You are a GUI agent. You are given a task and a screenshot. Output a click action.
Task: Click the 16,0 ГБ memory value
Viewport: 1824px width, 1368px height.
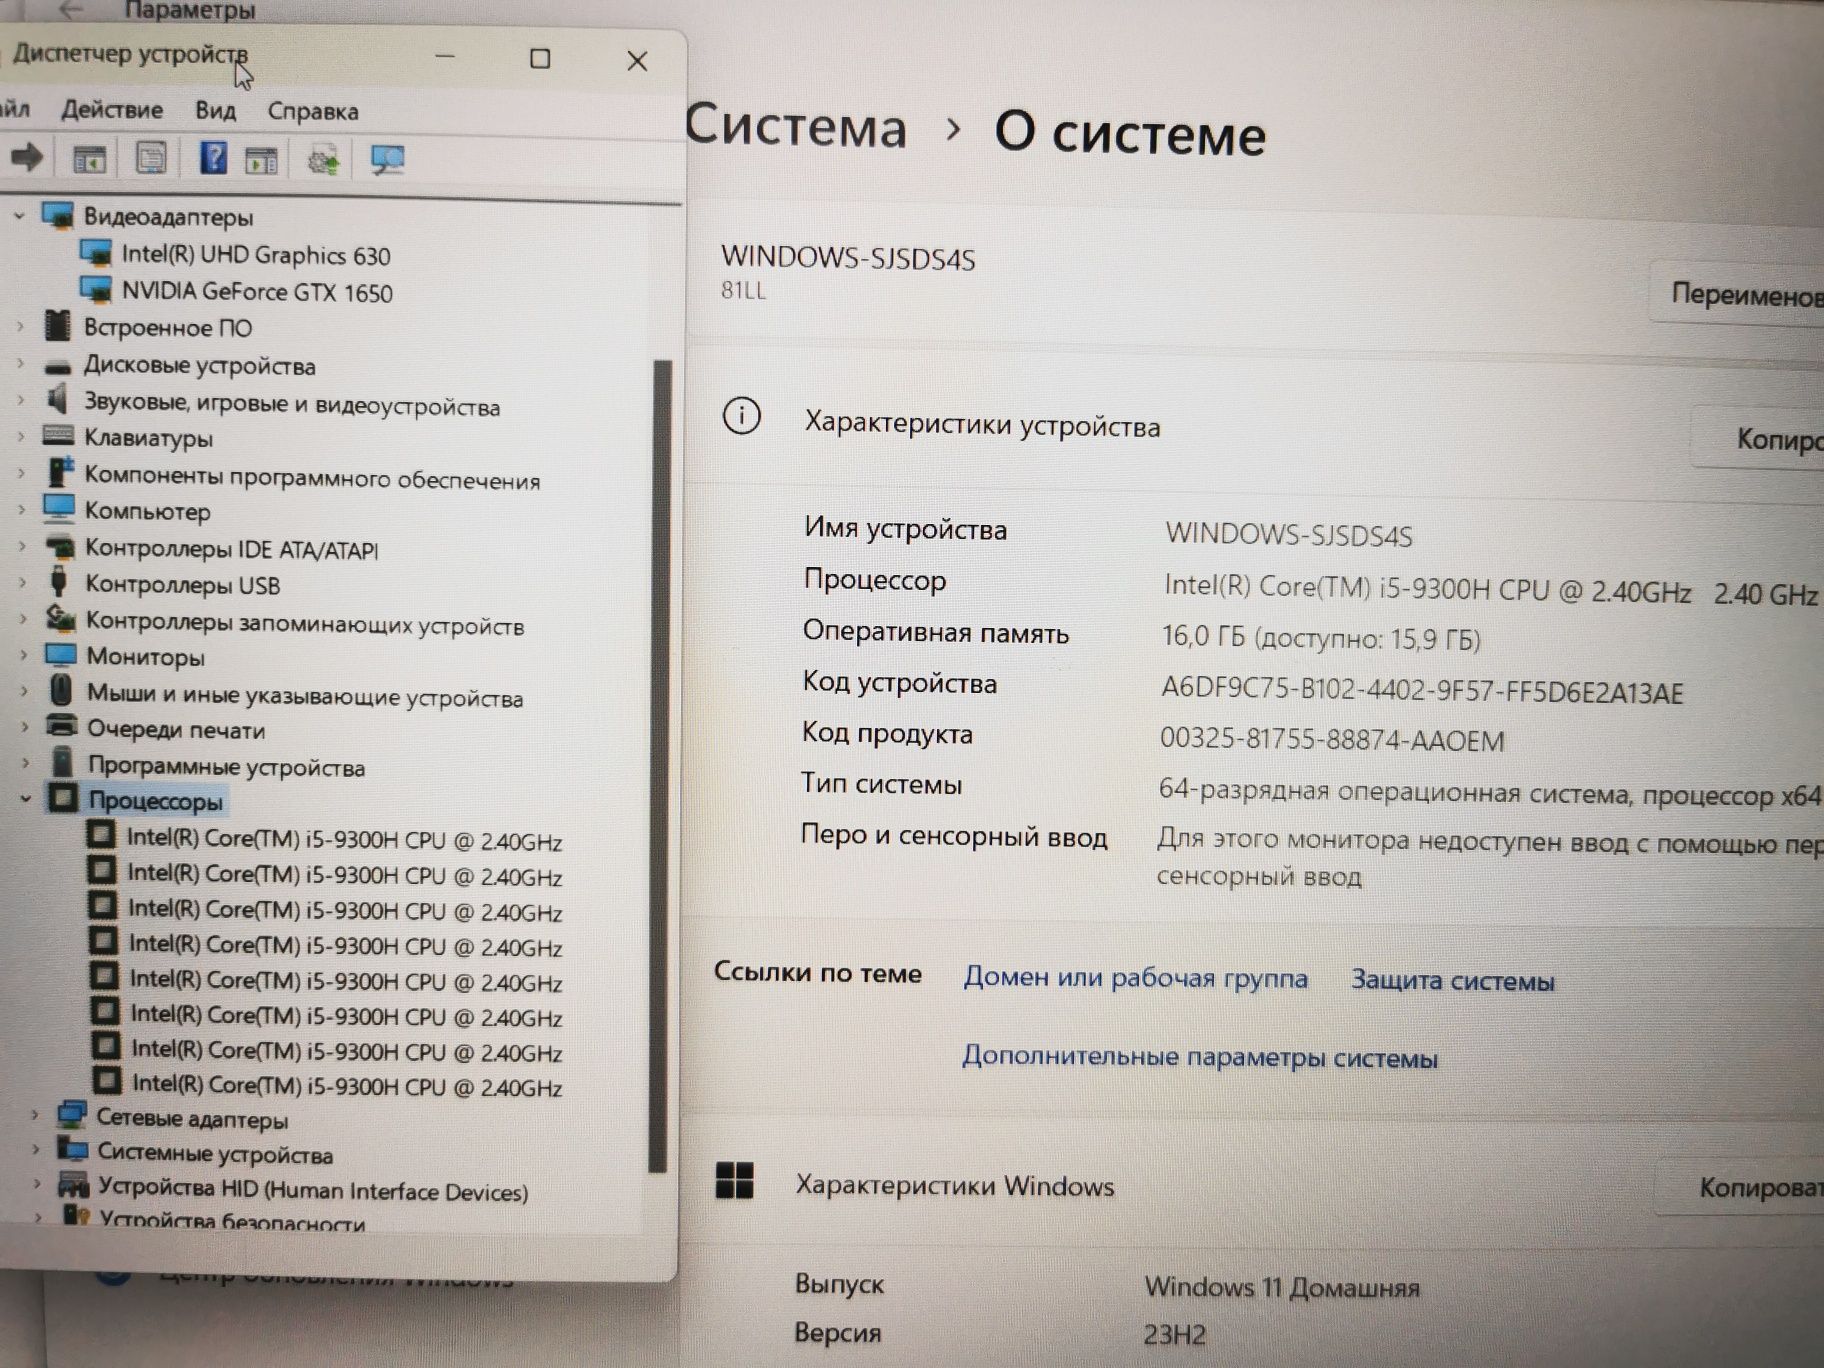click(1320, 637)
